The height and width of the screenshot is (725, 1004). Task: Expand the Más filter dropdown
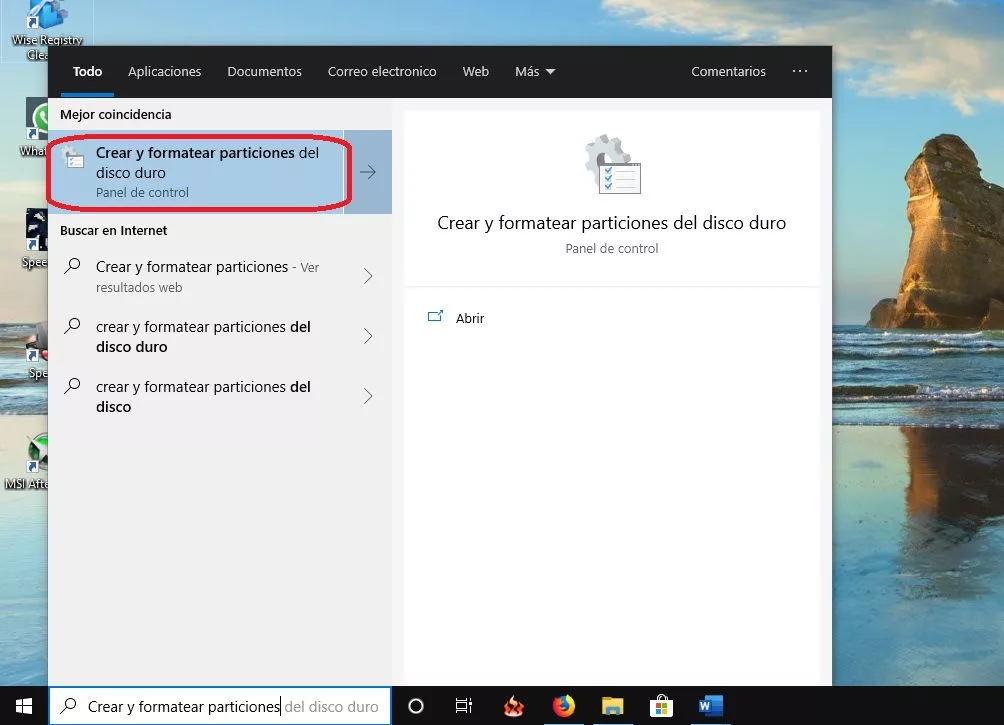tap(535, 72)
